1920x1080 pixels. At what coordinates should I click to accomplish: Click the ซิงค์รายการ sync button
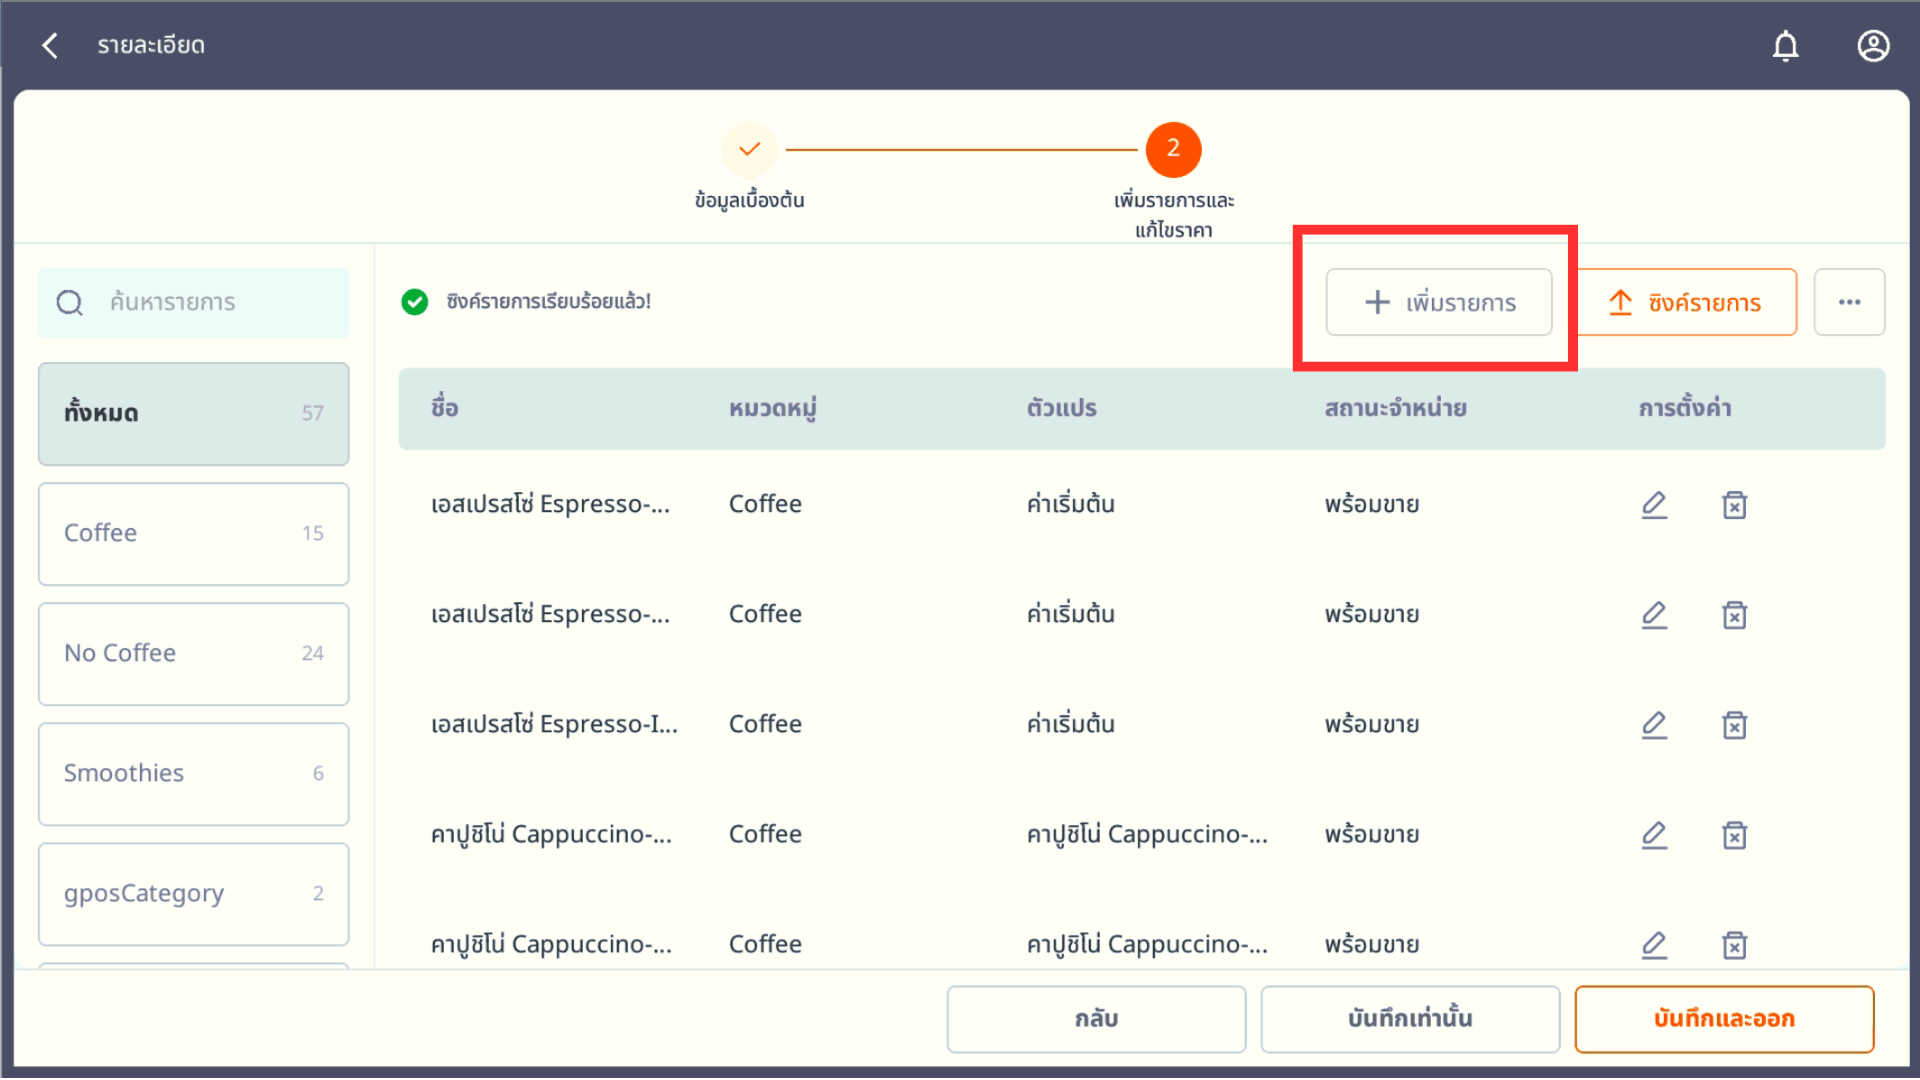click(x=1686, y=302)
